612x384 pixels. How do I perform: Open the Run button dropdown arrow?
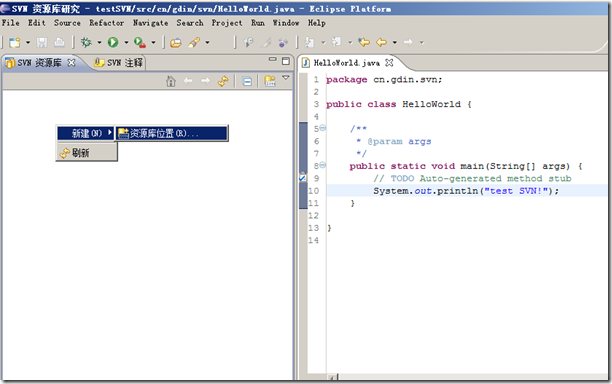tap(126, 42)
